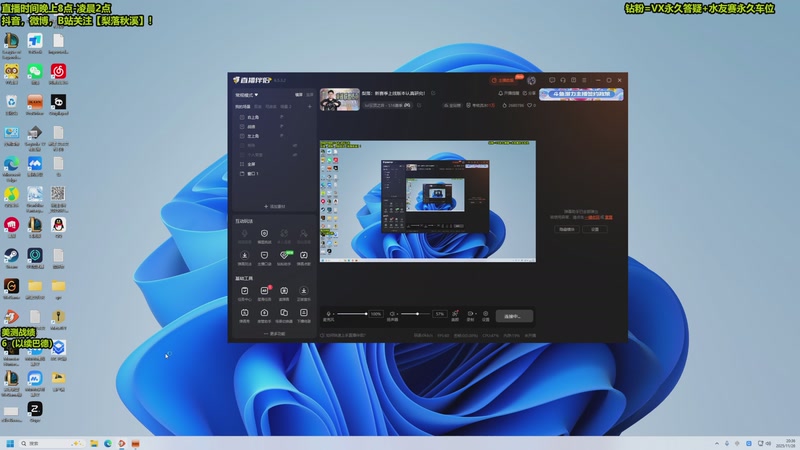Open the scene switcher overlapping-screens icon
Image resolution: width=800 pixels, height=450 pixels.
[284, 312]
